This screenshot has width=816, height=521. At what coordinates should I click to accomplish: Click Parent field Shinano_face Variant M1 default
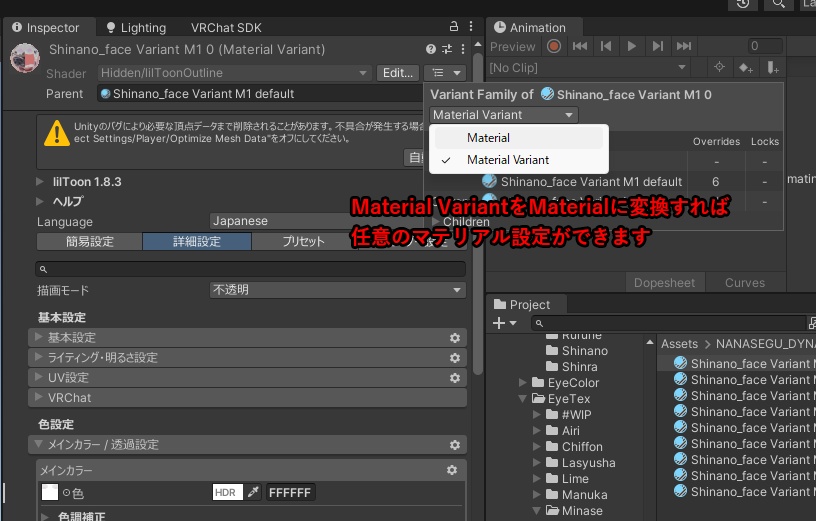(x=260, y=94)
